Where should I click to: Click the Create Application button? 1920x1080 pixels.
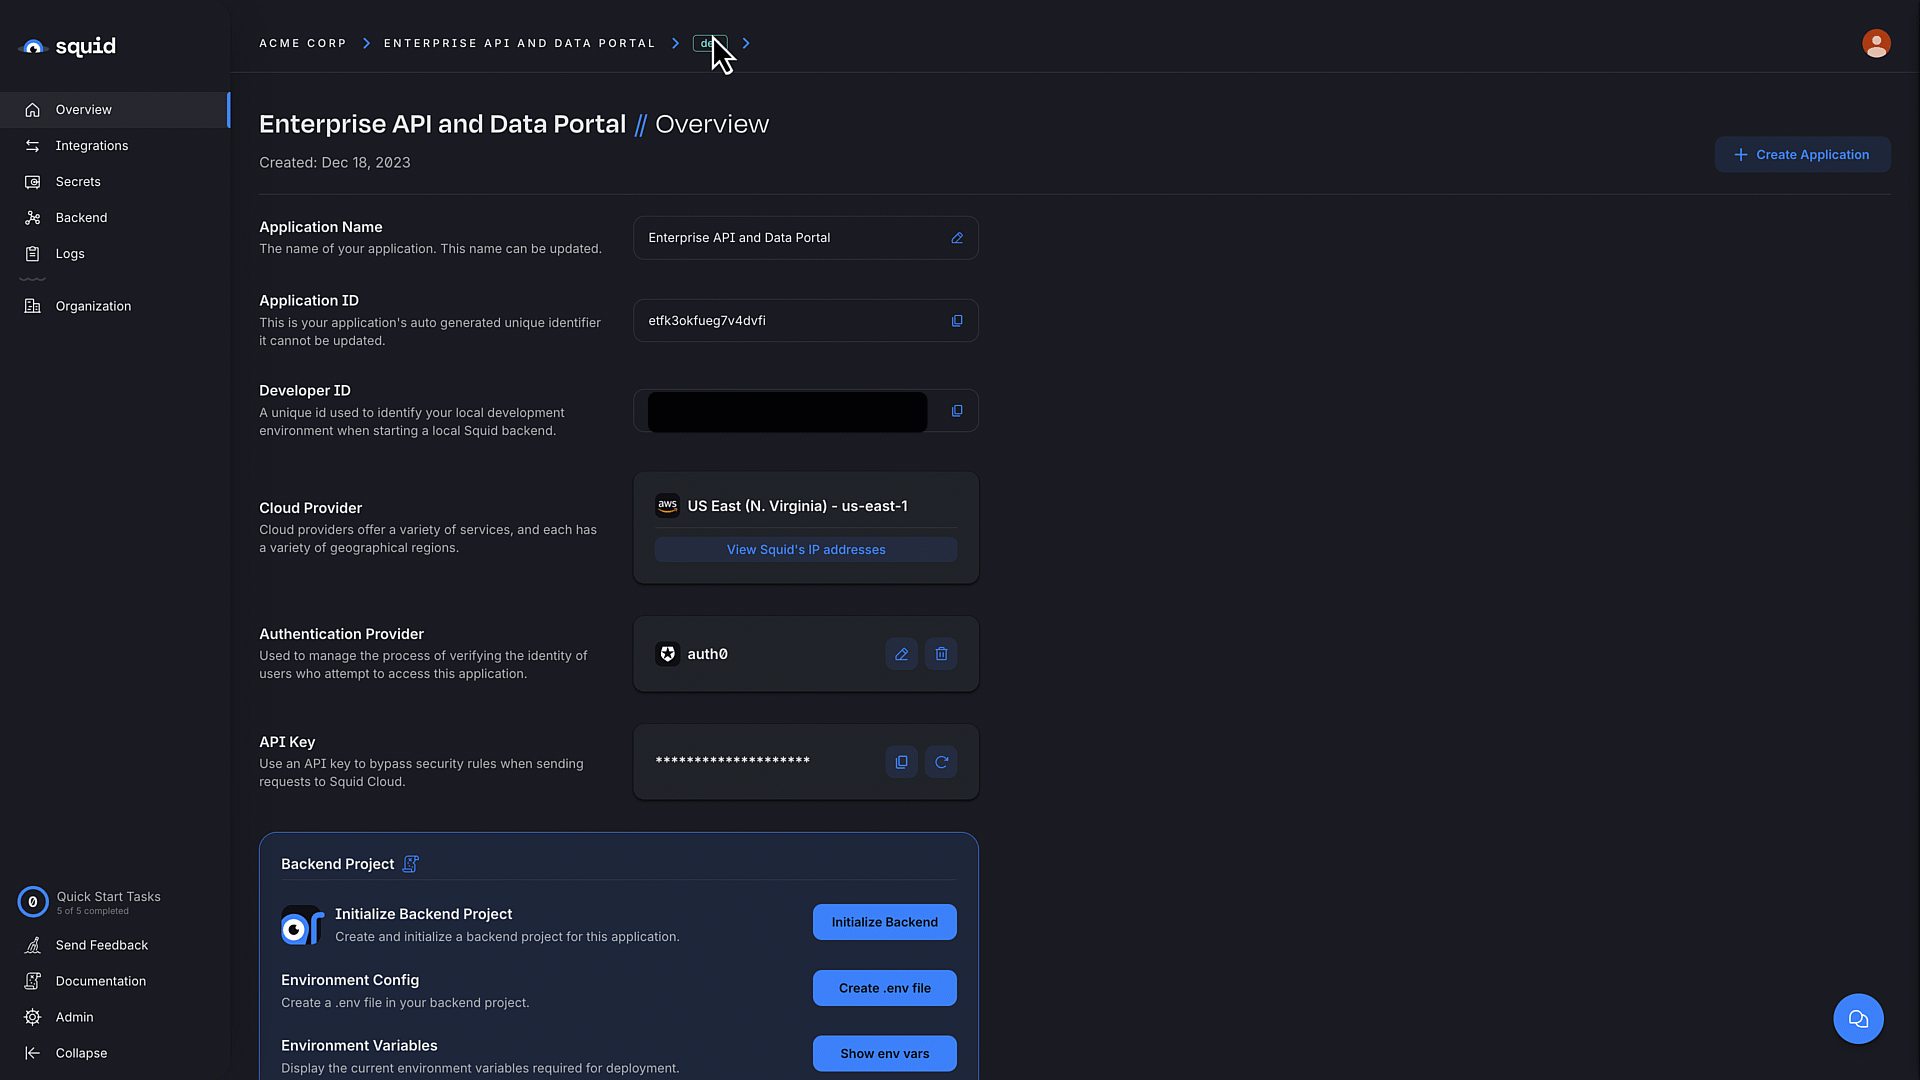(1803, 156)
